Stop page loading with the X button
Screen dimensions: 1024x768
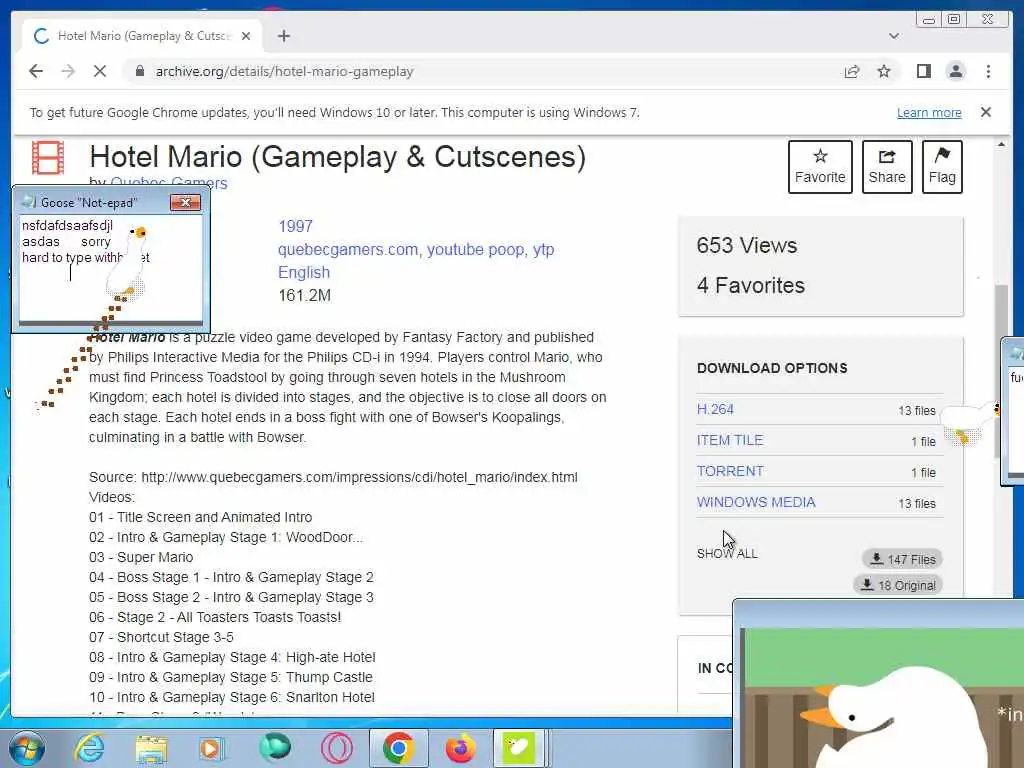[100, 71]
